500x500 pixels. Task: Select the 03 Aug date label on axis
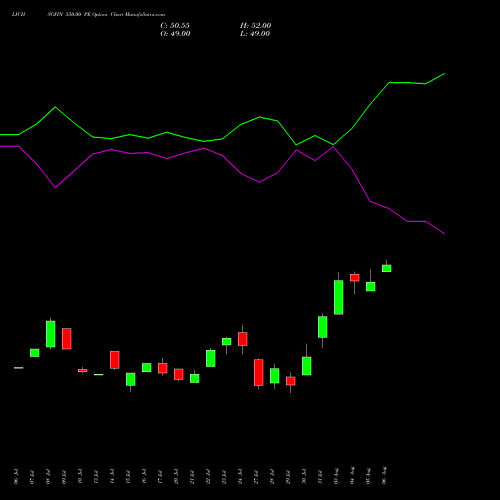pos(336,476)
